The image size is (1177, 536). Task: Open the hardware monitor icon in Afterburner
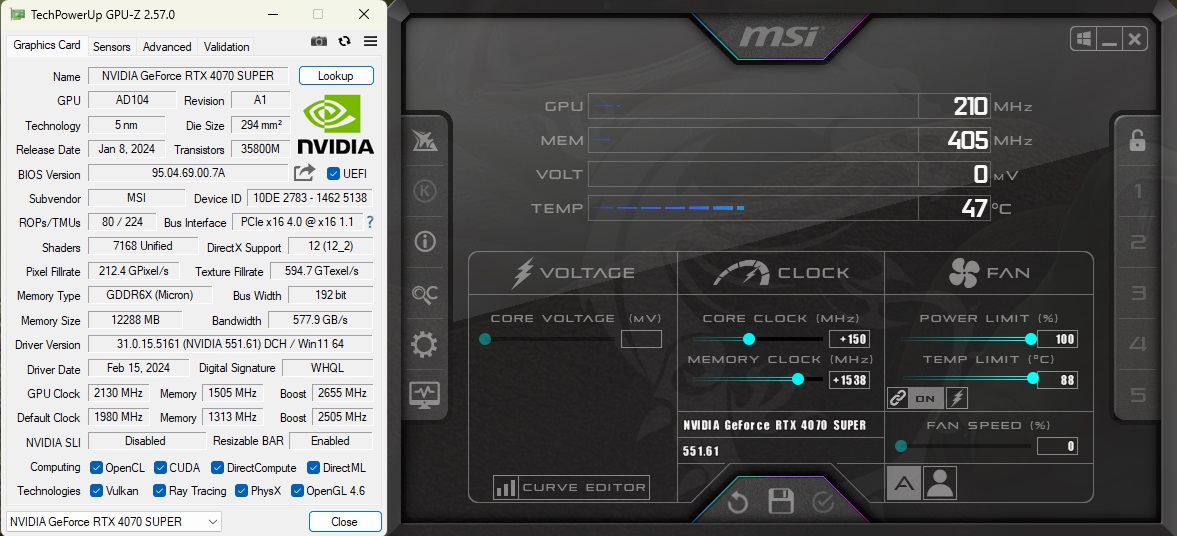point(425,394)
